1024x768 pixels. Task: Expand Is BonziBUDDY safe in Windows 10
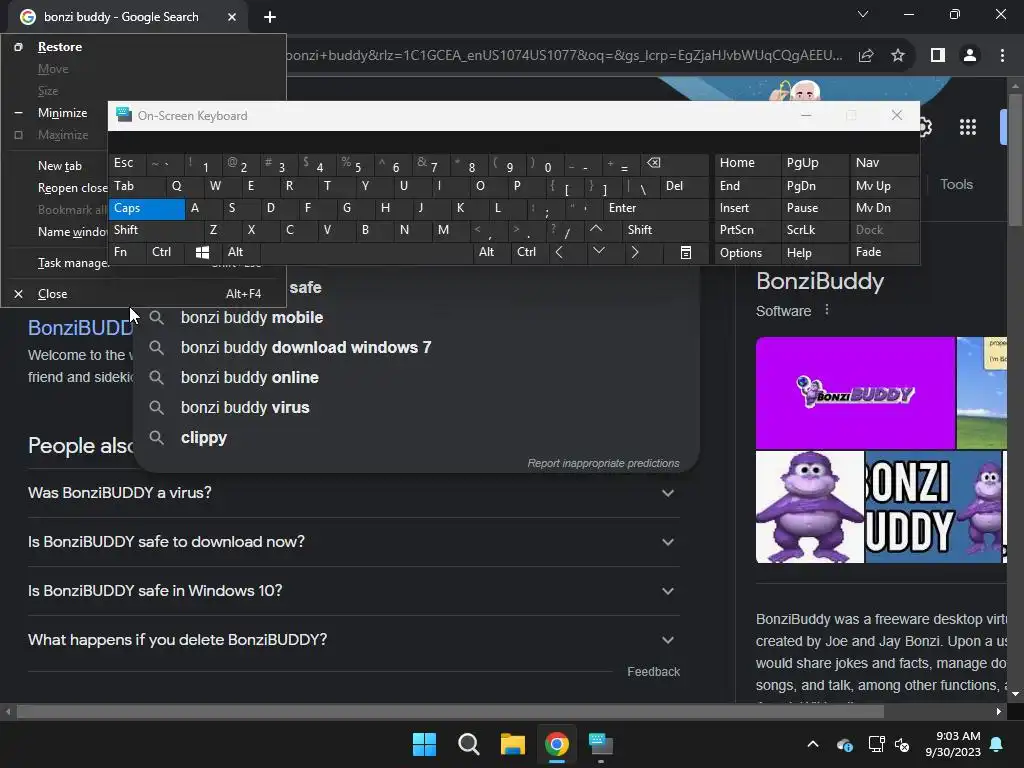click(353, 591)
